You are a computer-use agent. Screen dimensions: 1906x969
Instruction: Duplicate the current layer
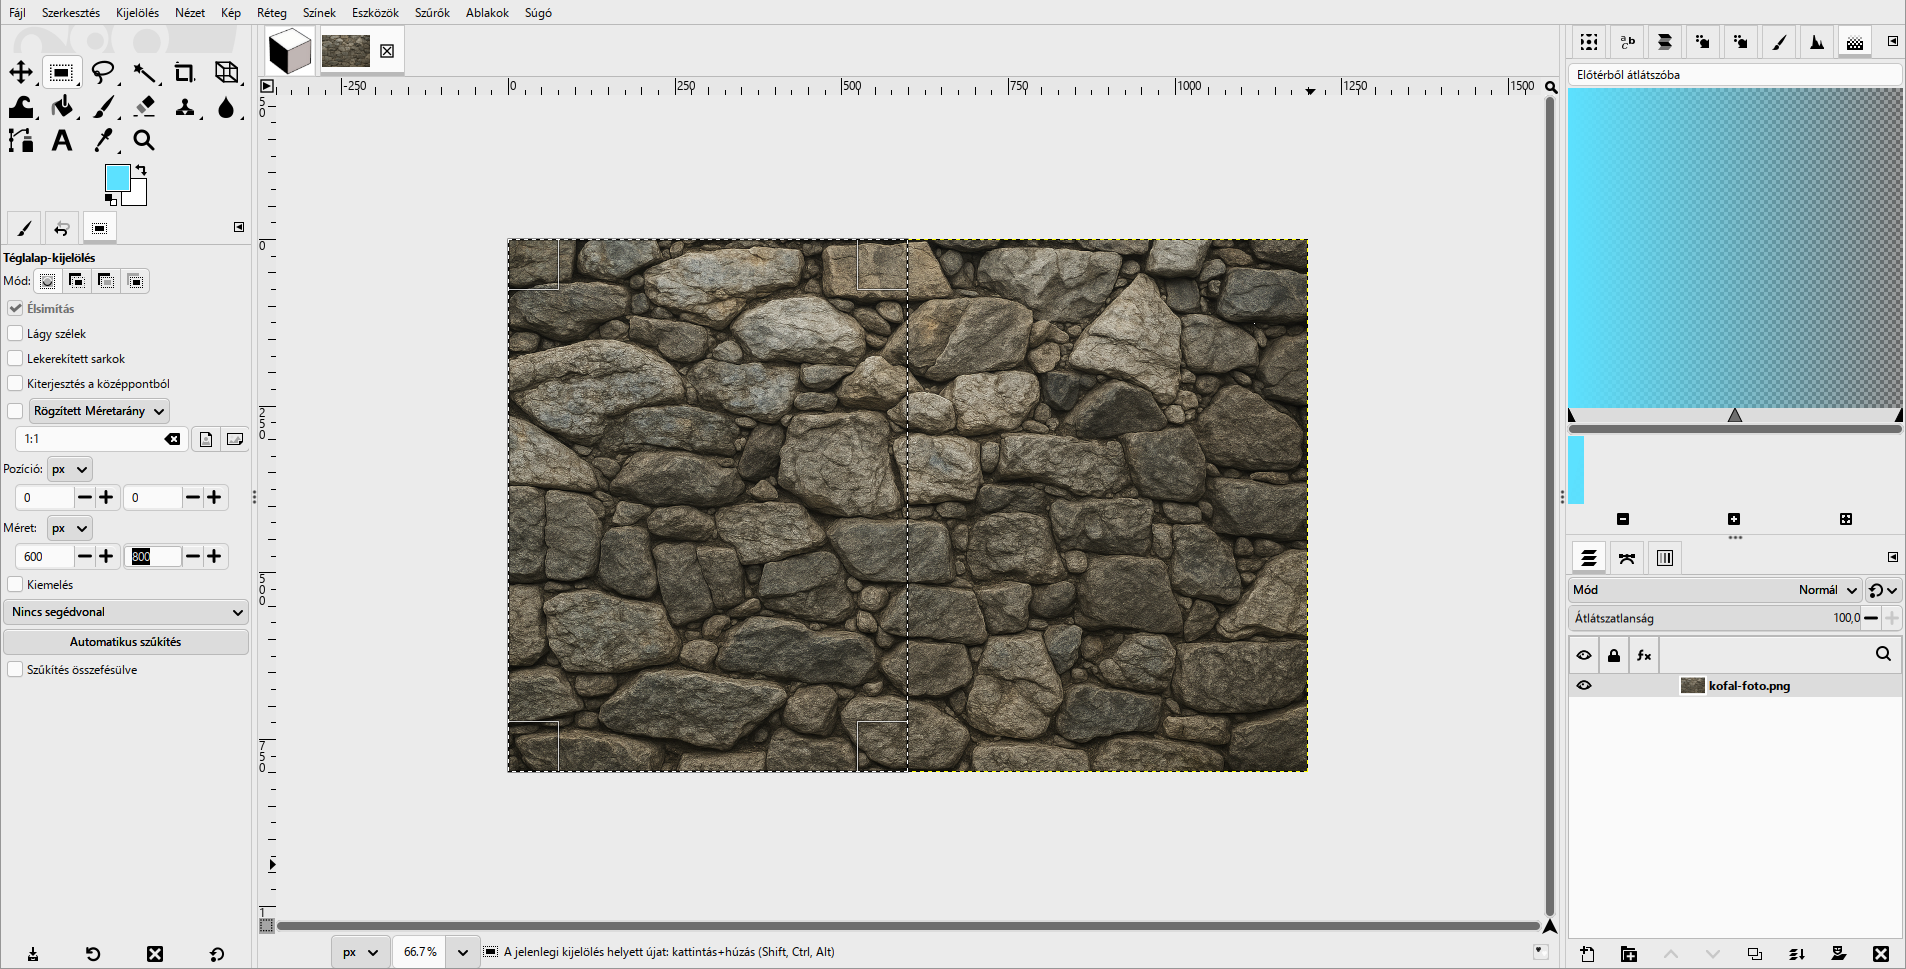click(1755, 954)
